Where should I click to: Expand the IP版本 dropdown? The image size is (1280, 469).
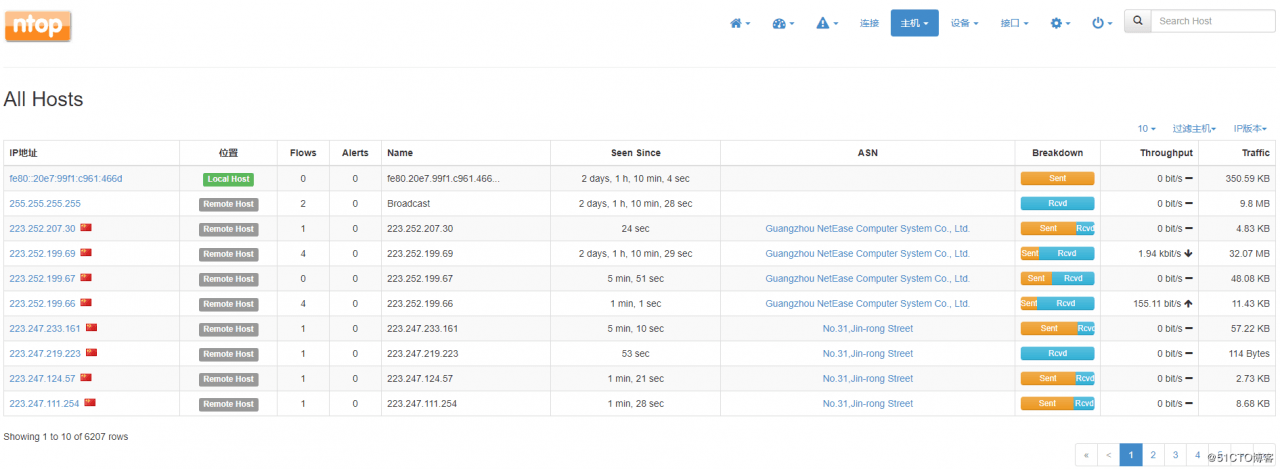(x=1250, y=129)
